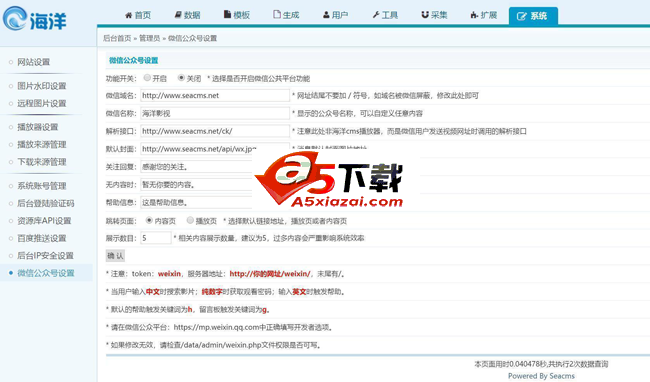Click the 后台首页 breadcrumb link
Screen dimensions: 650x382
click(x=117, y=38)
